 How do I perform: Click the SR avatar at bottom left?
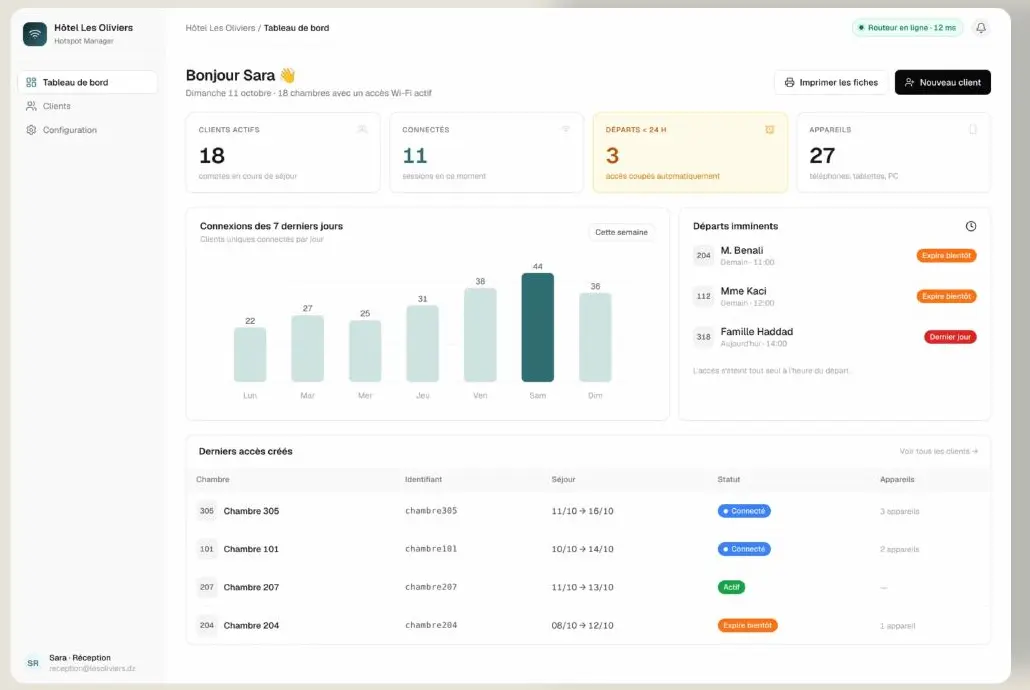coord(33,663)
